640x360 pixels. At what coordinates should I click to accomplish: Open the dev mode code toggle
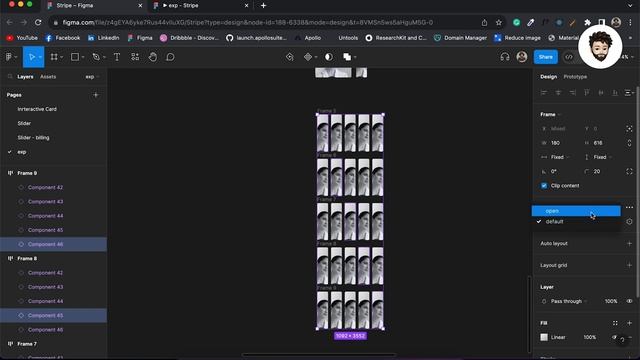[x=569, y=57]
